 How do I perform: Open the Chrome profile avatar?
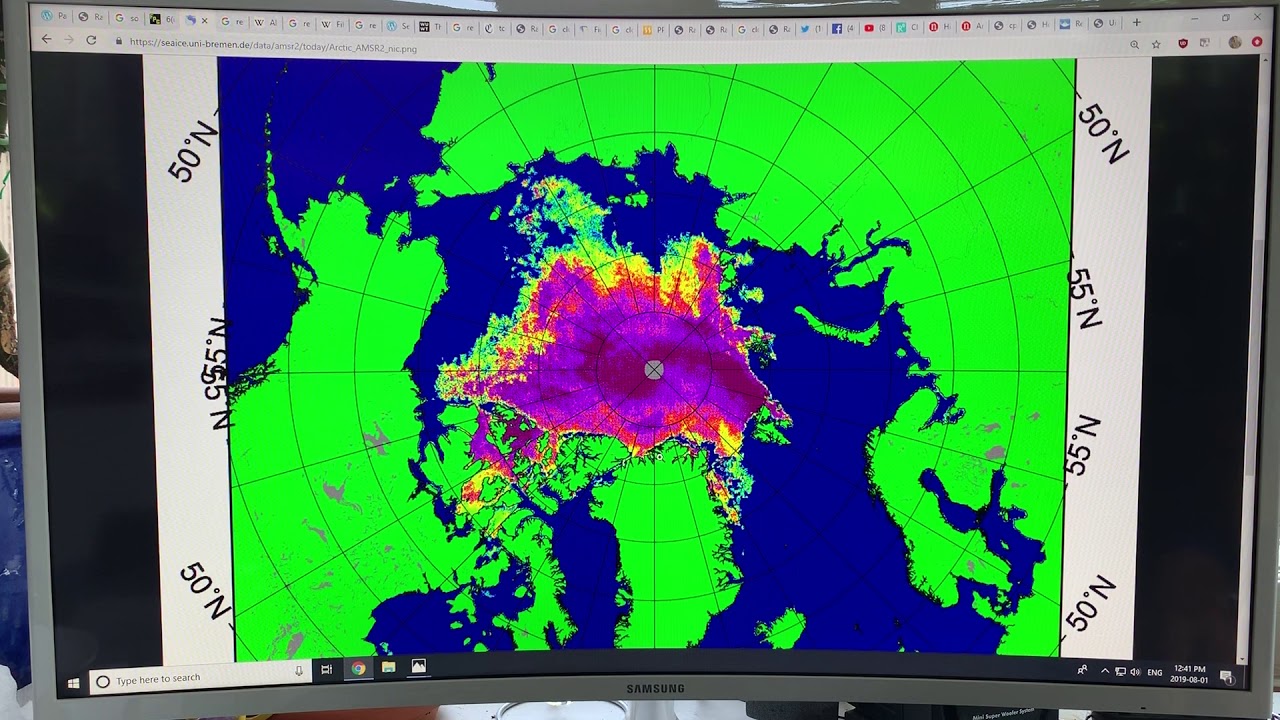point(1235,42)
